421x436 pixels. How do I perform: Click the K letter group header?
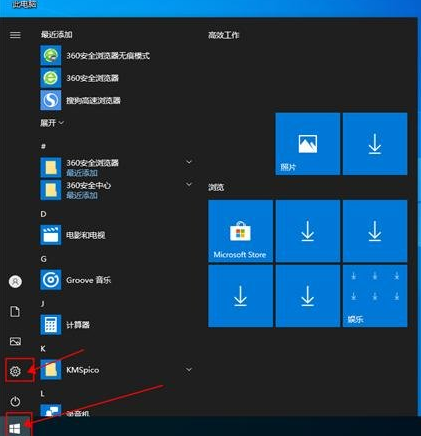[x=43, y=349]
